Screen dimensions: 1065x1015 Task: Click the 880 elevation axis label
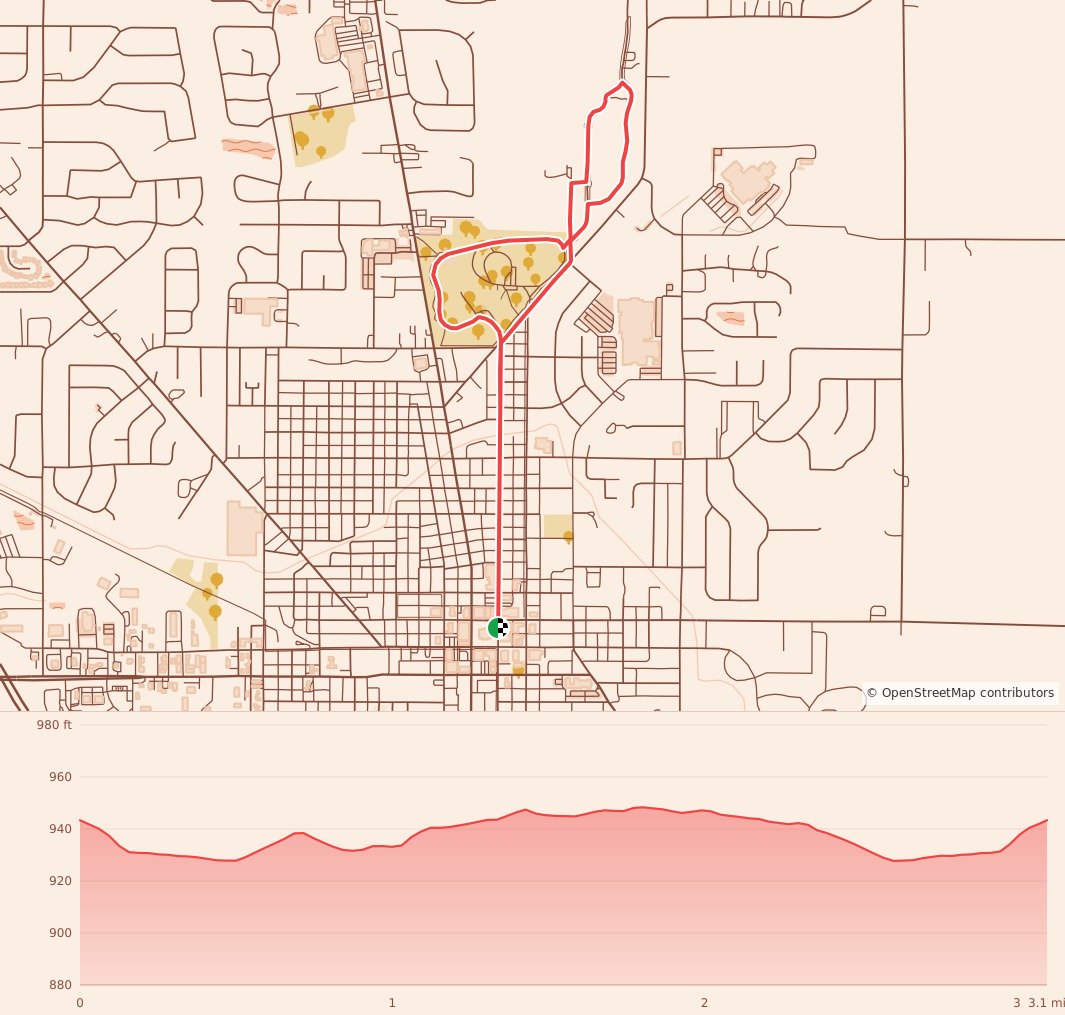(x=60, y=984)
